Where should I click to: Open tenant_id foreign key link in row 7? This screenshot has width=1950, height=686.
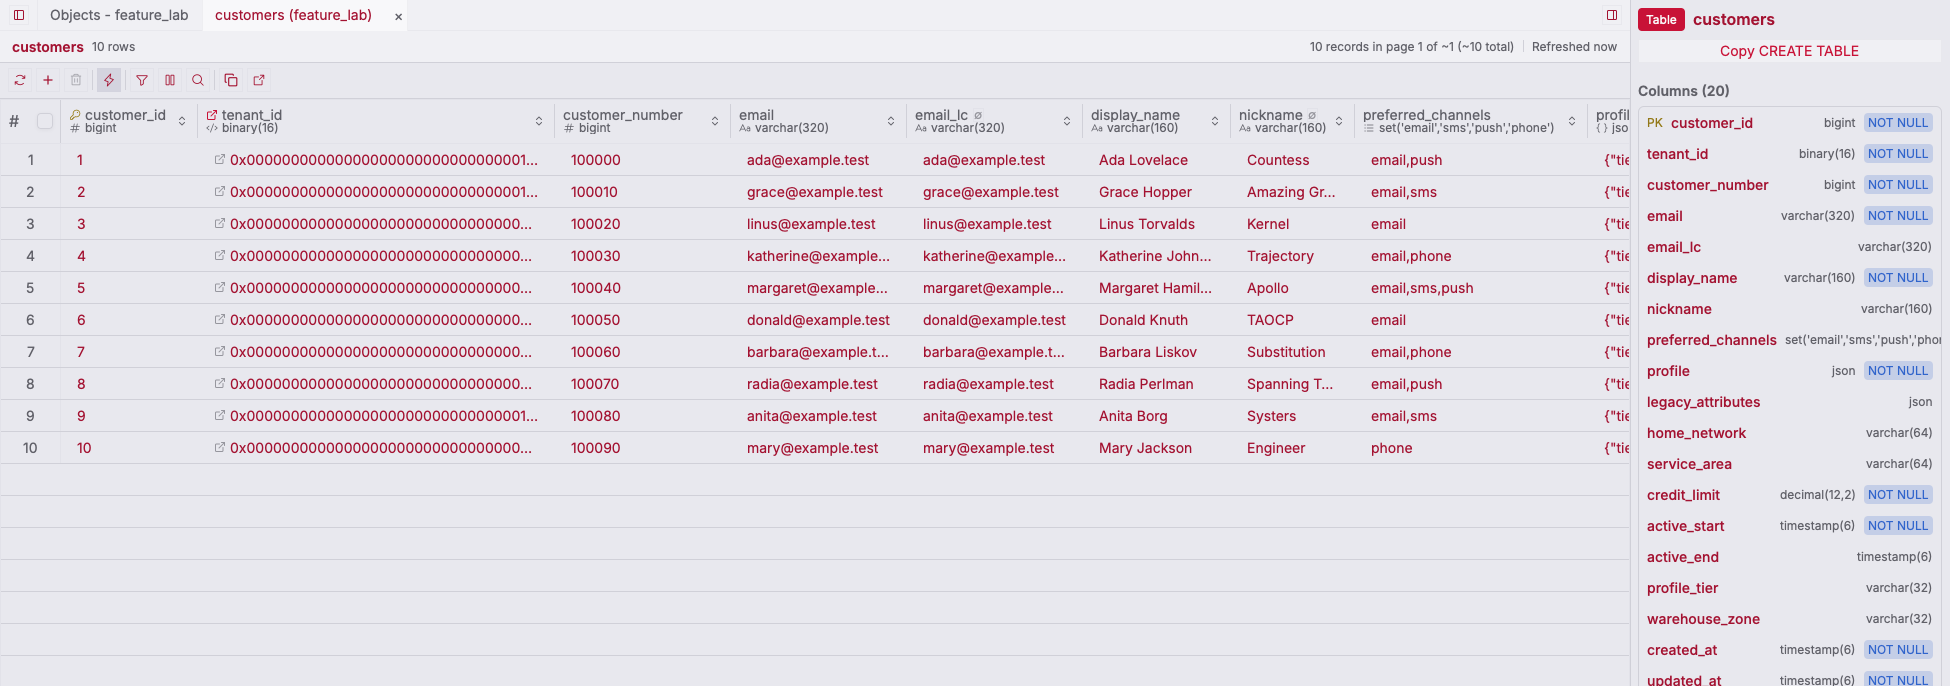coord(219,351)
